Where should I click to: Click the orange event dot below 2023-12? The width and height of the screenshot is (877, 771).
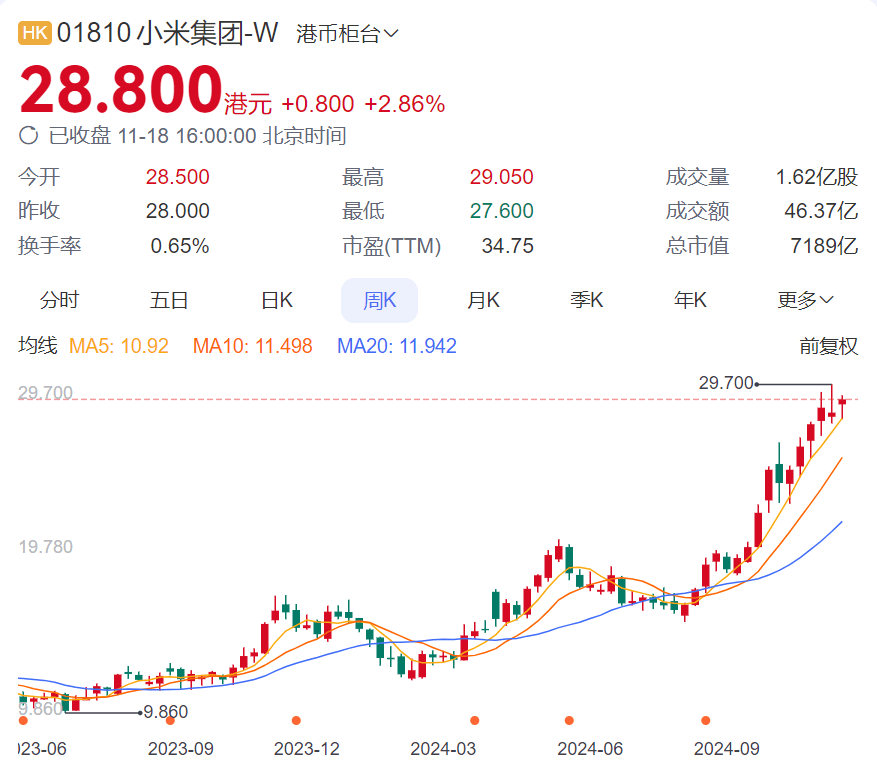coord(296,721)
